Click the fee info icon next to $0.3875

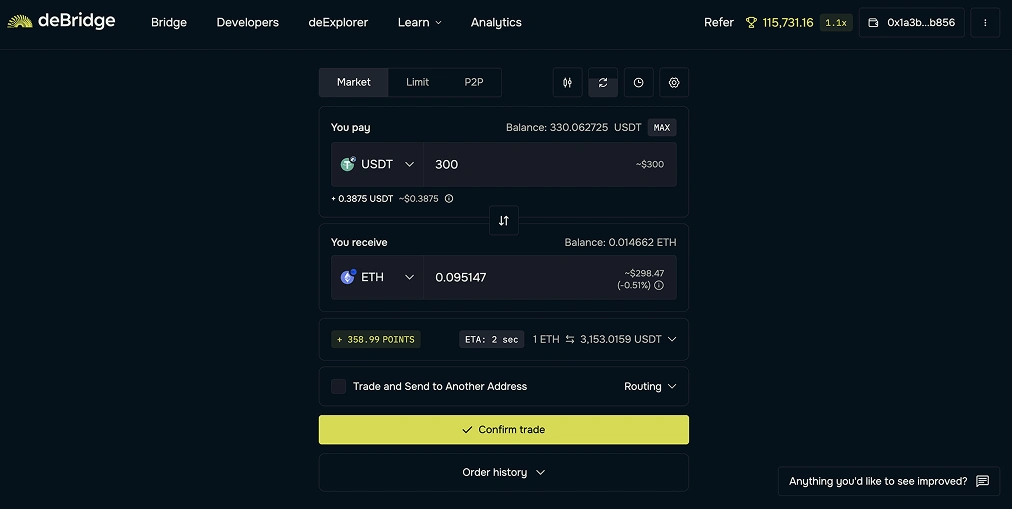coord(449,199)
